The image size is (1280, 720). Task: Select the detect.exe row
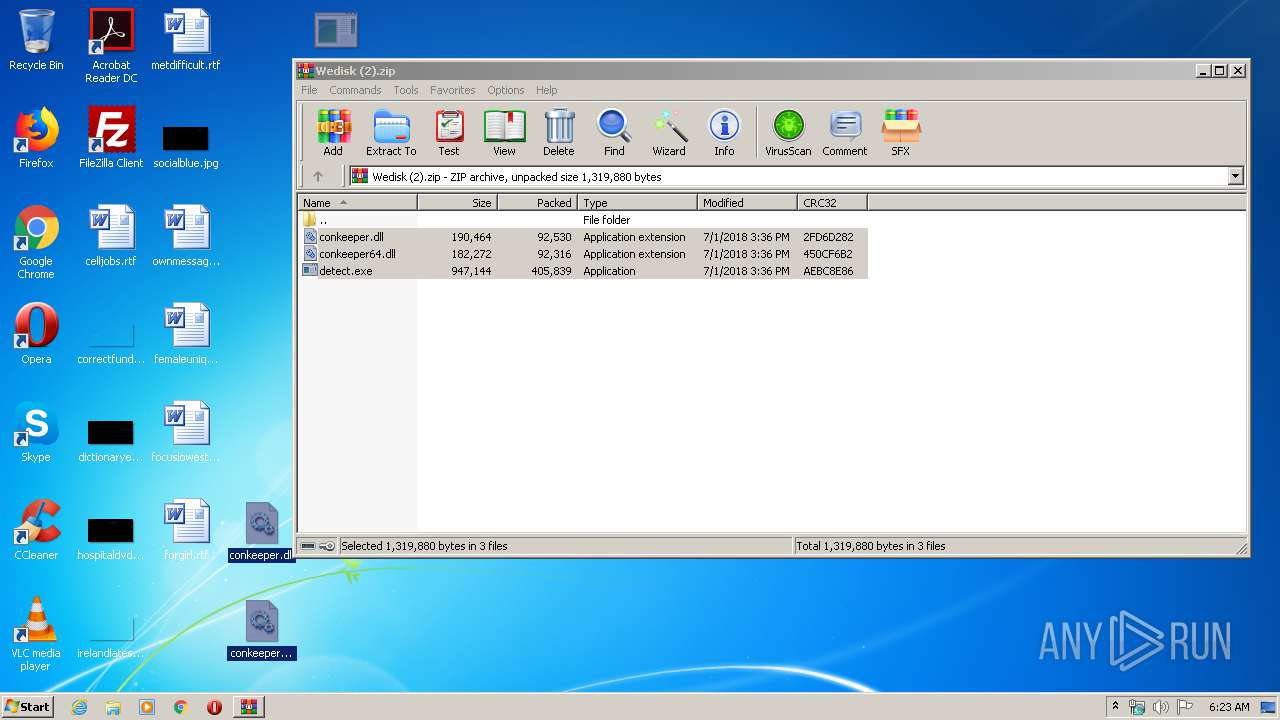pos(583,271)
